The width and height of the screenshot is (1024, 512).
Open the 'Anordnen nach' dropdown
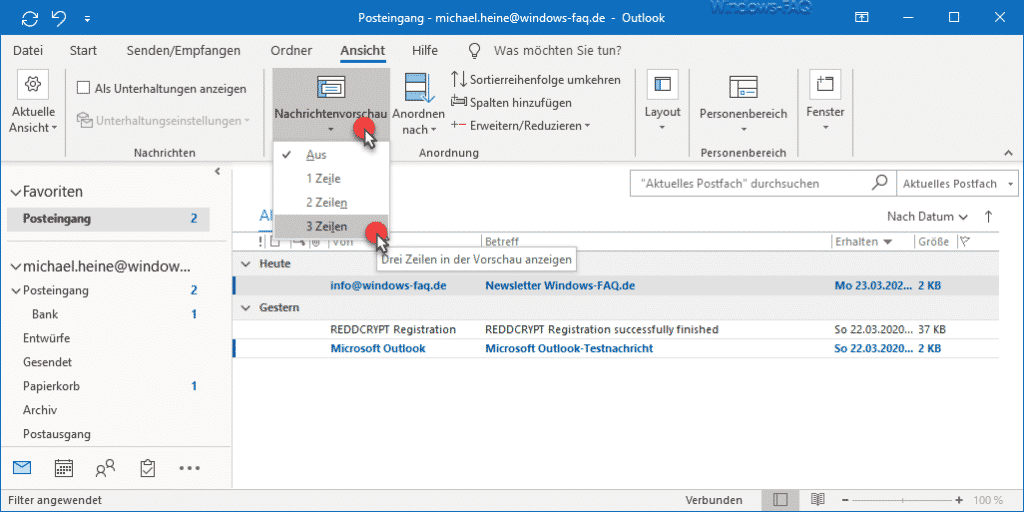click(x=419, y=104)
